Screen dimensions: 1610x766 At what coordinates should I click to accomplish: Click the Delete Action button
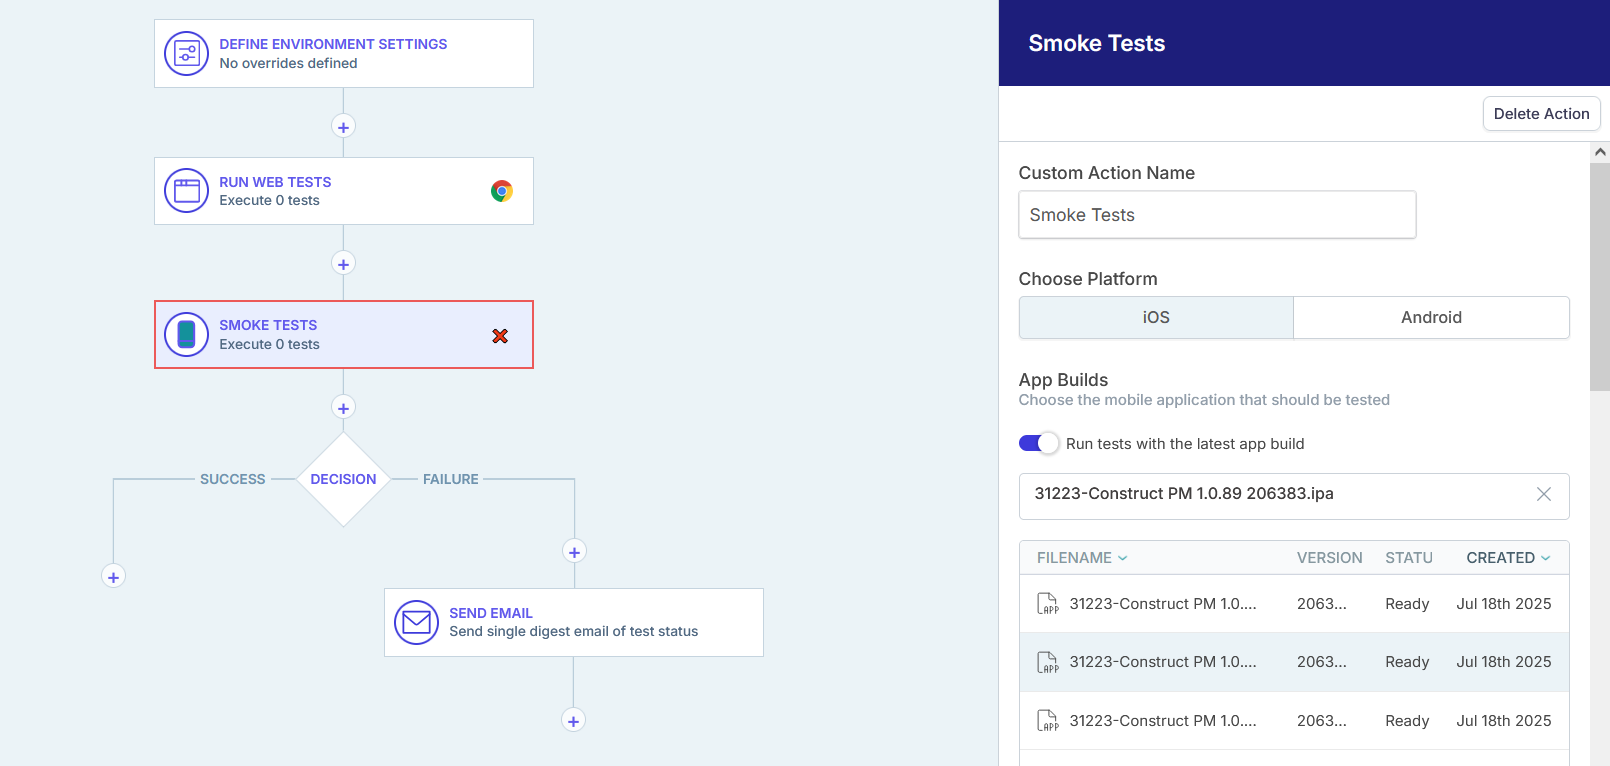click(1540, 114)
